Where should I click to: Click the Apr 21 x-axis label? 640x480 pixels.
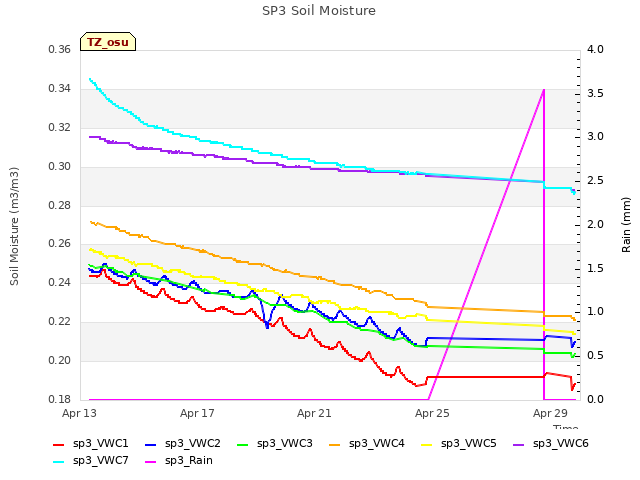click(x=314, y=413)
